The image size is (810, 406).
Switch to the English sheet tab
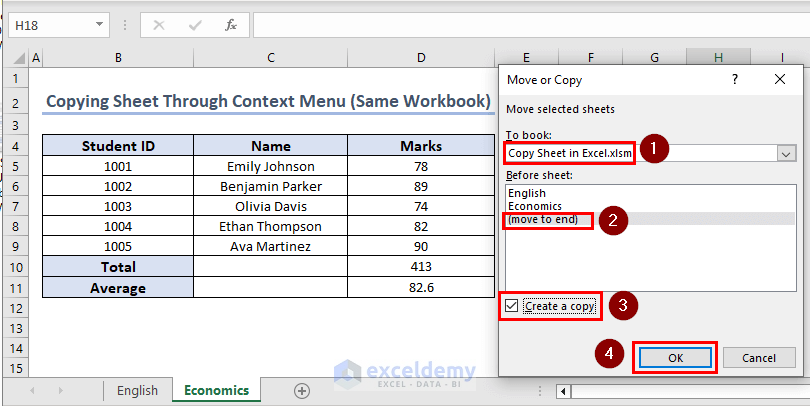pyautogui.click(x=137, y=391)
